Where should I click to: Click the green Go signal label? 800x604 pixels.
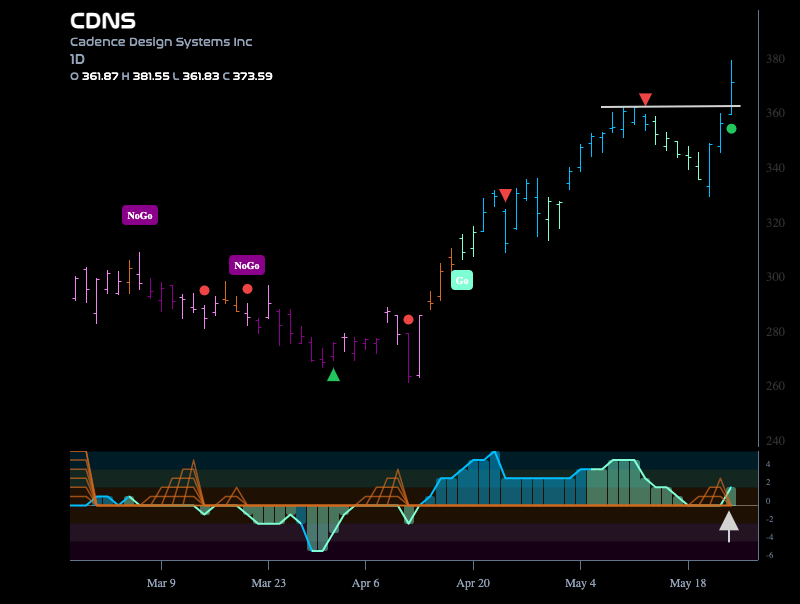pyautogui.click(x=462, y=280)
